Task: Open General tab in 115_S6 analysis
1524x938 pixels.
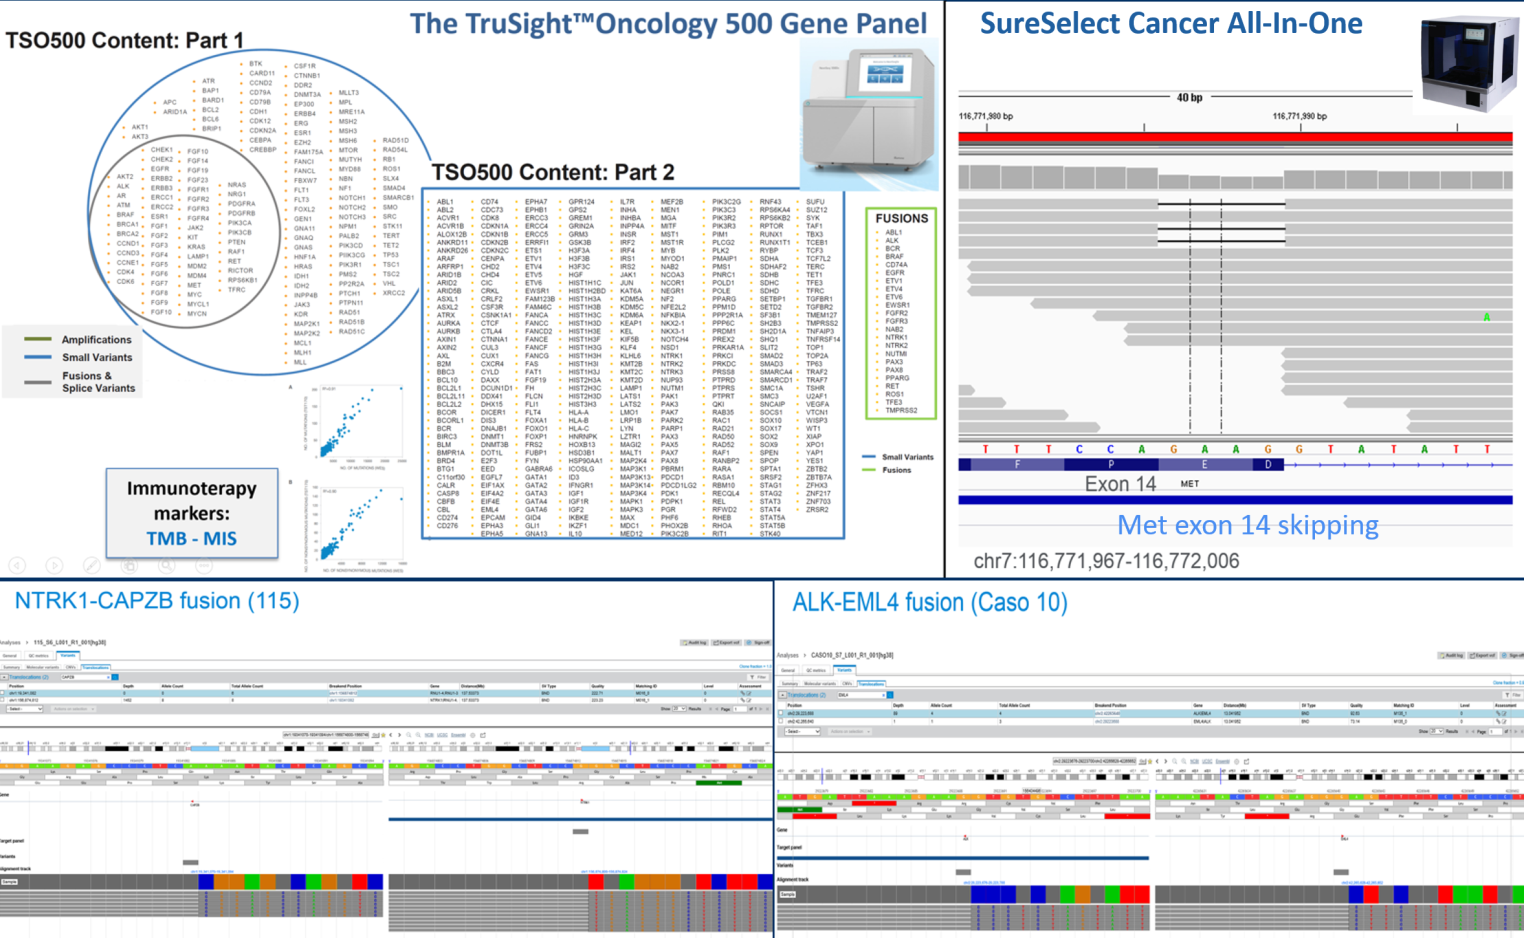Action: [10, 656]
